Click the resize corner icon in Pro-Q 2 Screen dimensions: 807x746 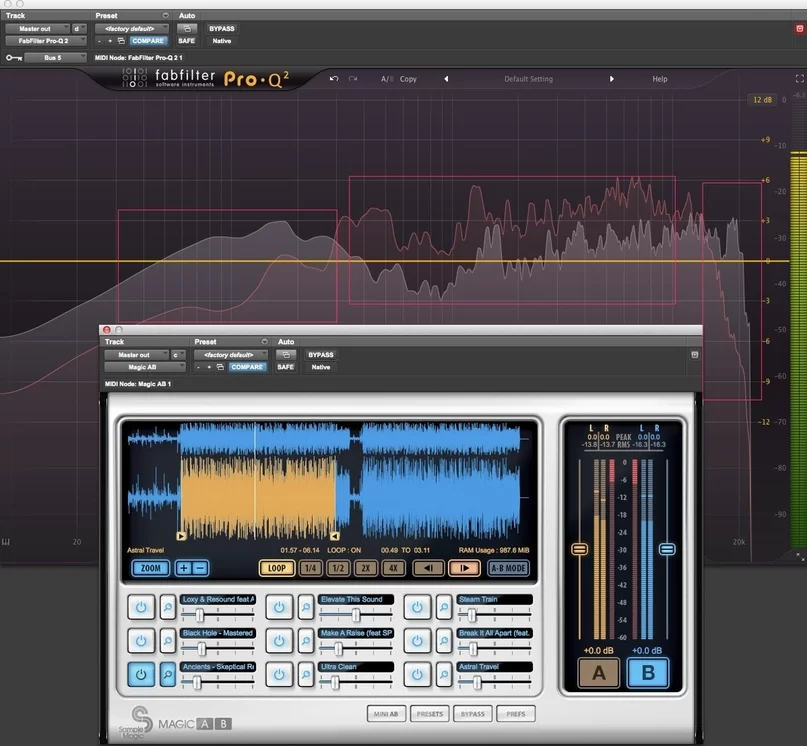coord(800,557)
